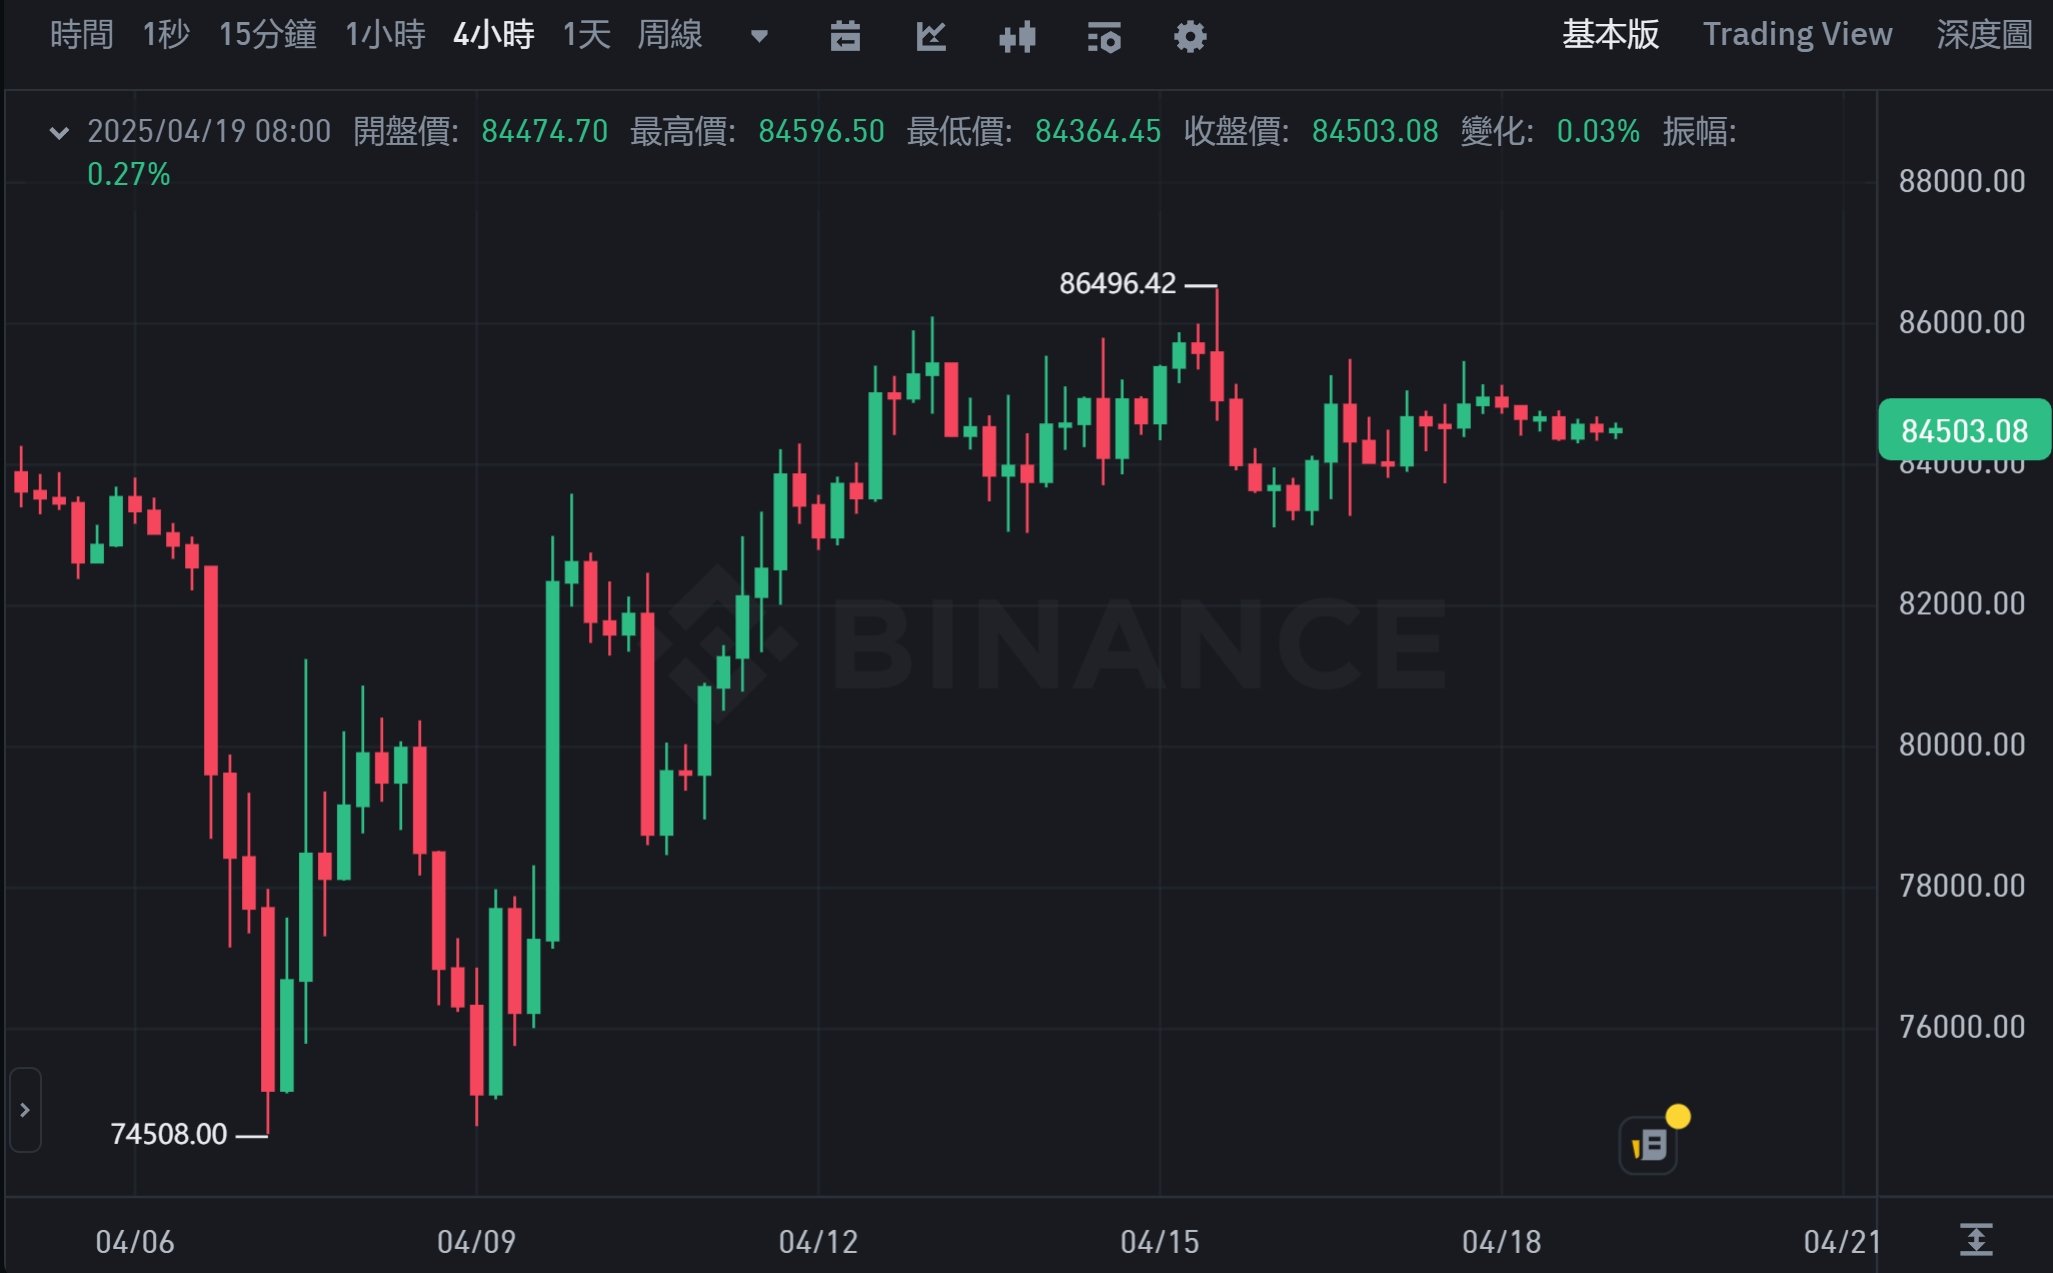Open the 深度圖 depth chart tab

(1984, 35)
